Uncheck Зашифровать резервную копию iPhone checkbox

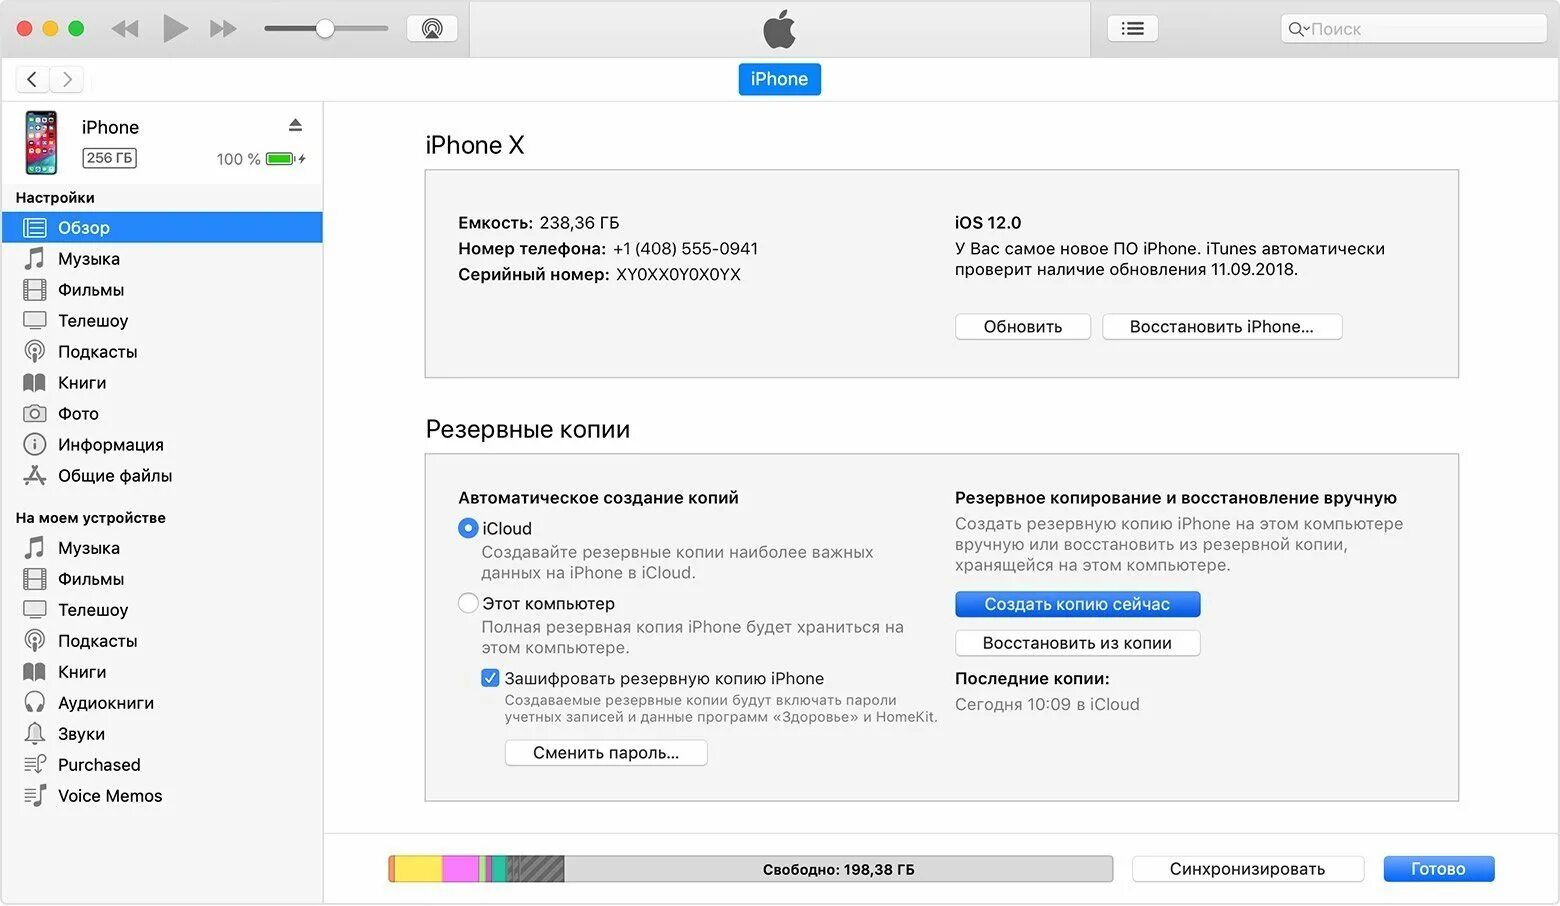tap(490, 678)
